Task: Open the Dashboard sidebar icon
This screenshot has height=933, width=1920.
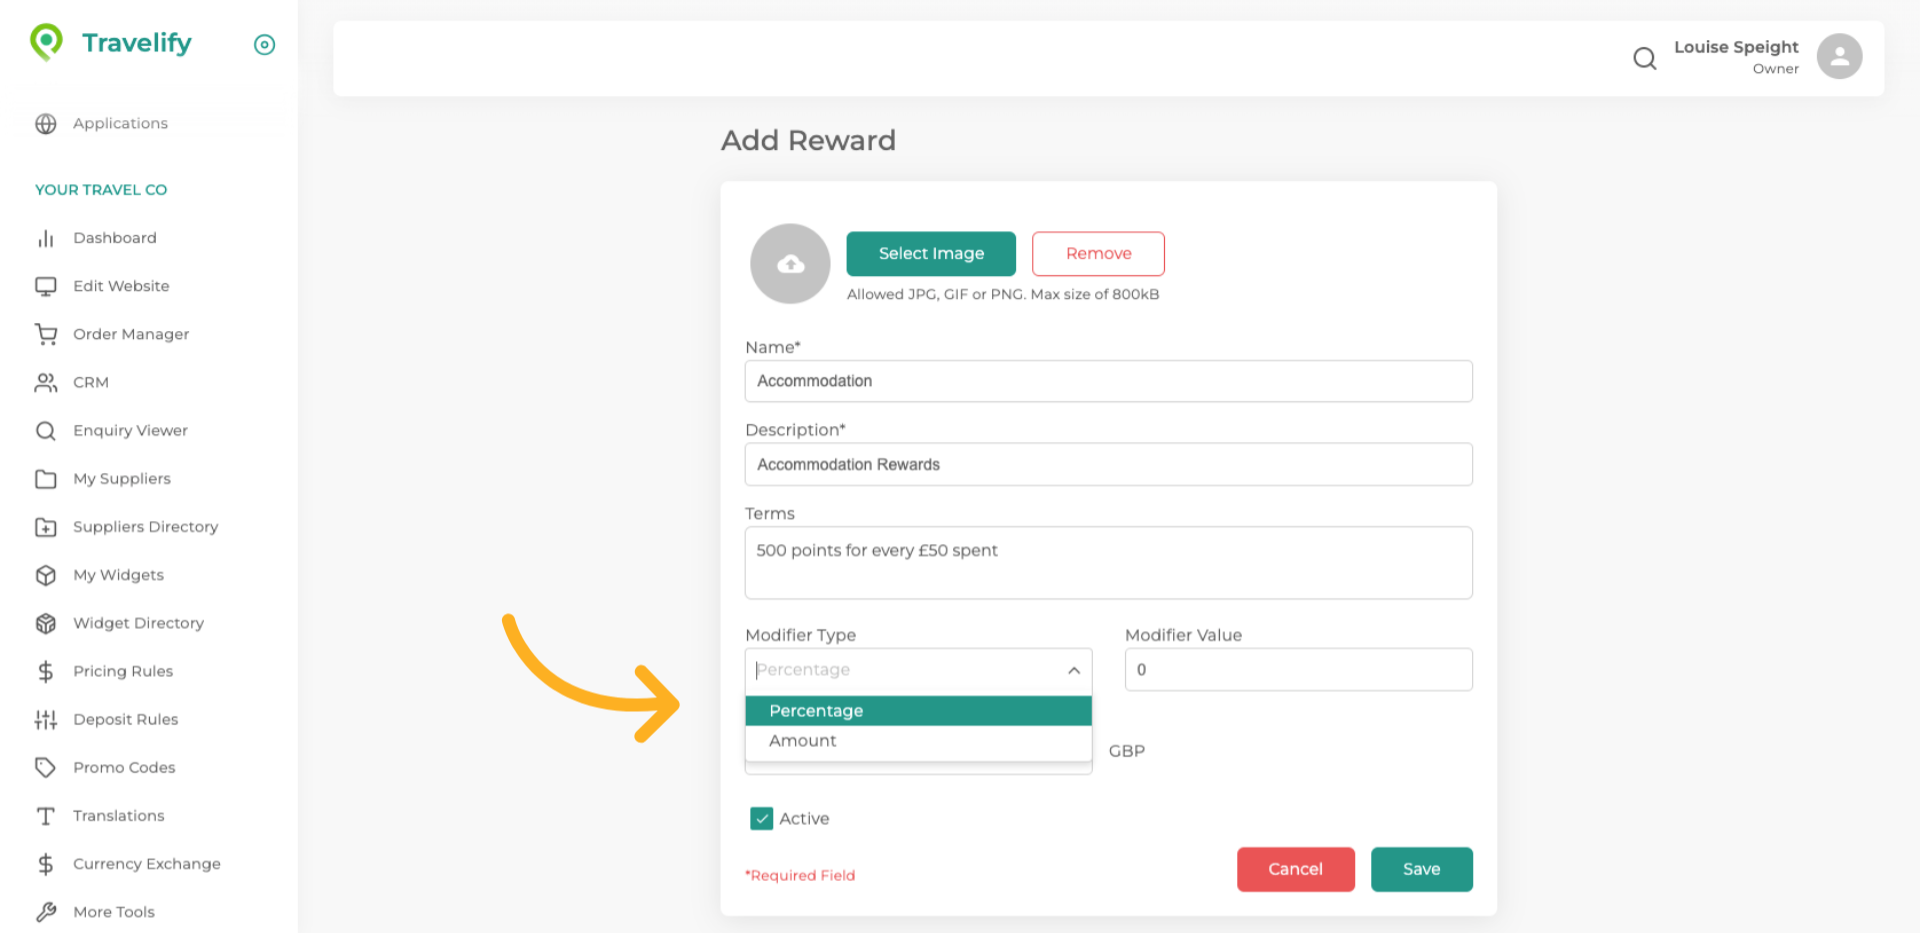Action: [x=46, y=238]
